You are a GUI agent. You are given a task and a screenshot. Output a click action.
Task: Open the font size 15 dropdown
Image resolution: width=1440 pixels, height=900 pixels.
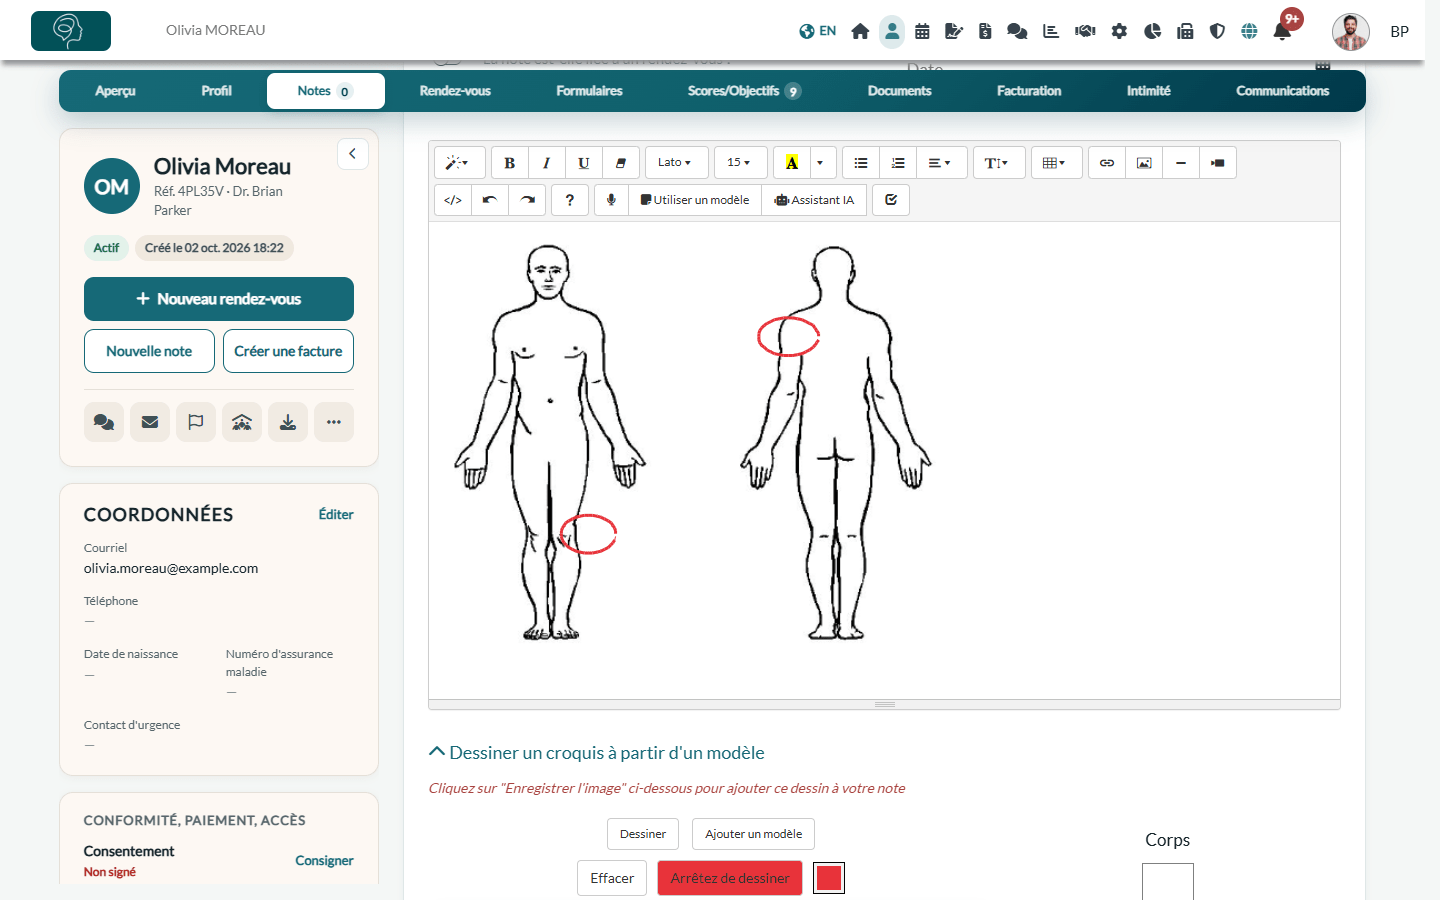coord(740,163)
